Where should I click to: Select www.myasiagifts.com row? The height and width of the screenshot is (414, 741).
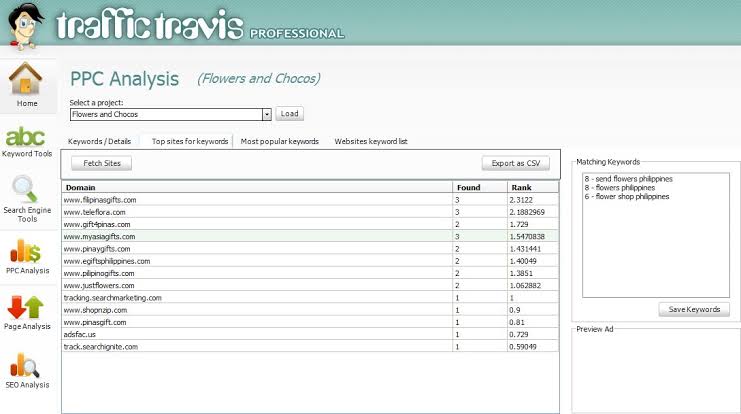(x=310, y=237)
